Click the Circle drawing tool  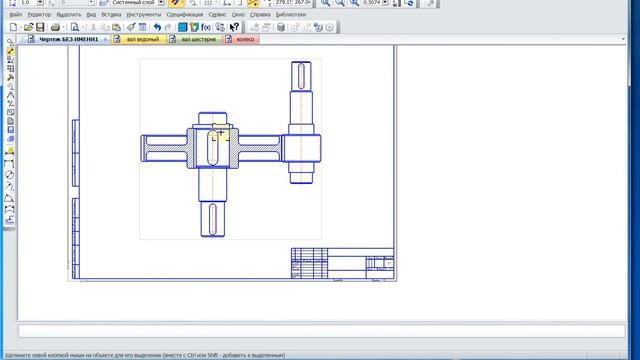coord(10,175)
